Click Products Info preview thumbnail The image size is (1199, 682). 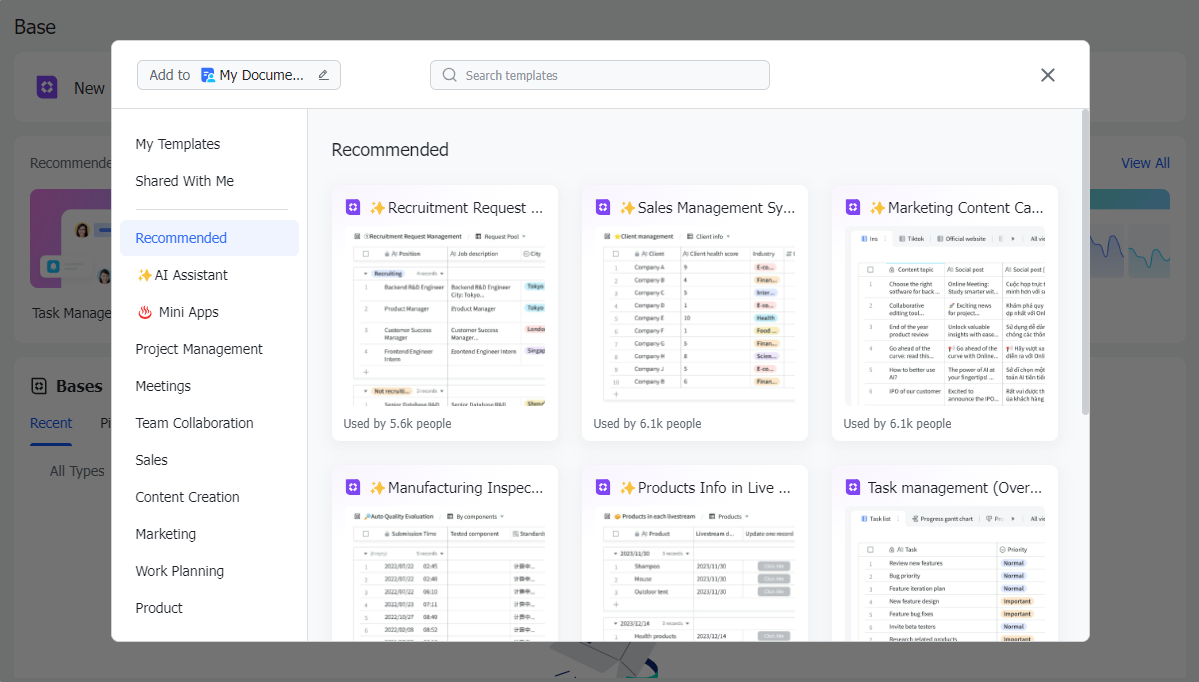pyautogui.click(x=695, y=573)
